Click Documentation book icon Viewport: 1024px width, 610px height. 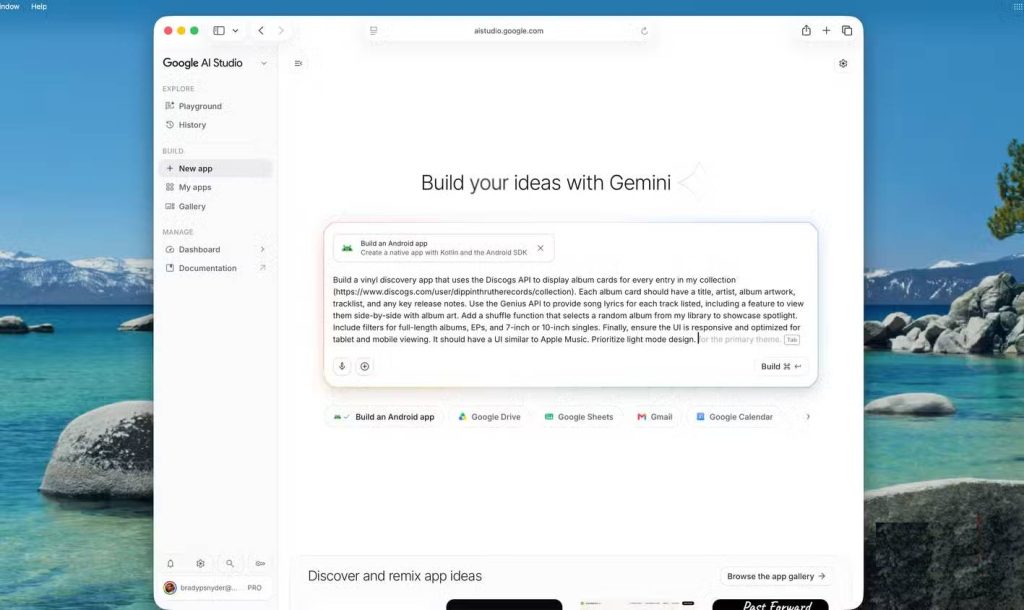pyautogui.click(x=170, y=268)
